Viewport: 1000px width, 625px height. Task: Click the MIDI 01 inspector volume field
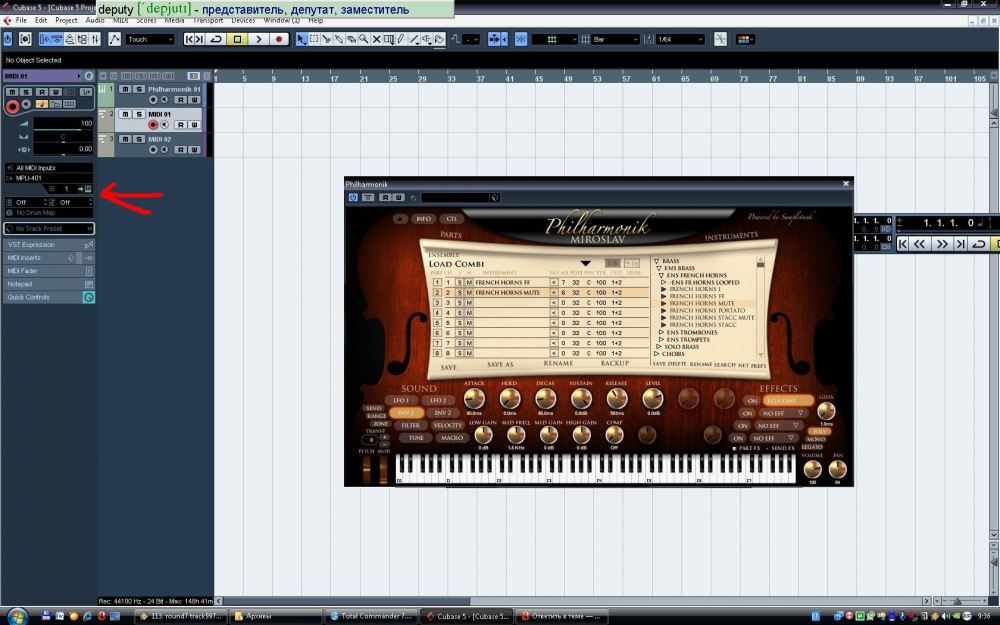click(x=63, y=123)
